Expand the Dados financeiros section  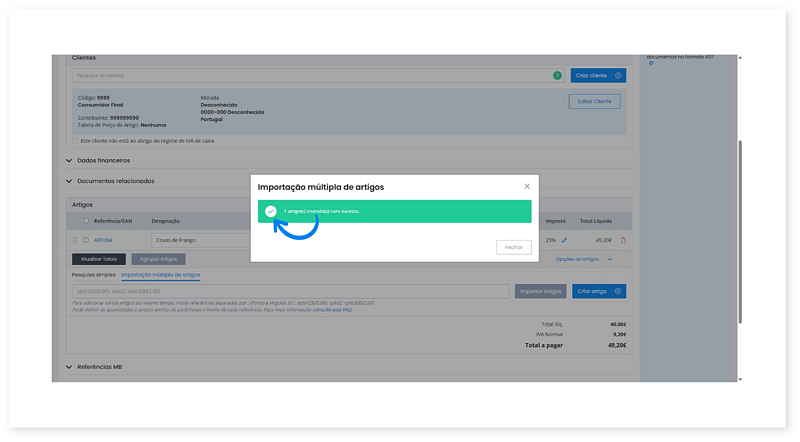click(69, 160)
